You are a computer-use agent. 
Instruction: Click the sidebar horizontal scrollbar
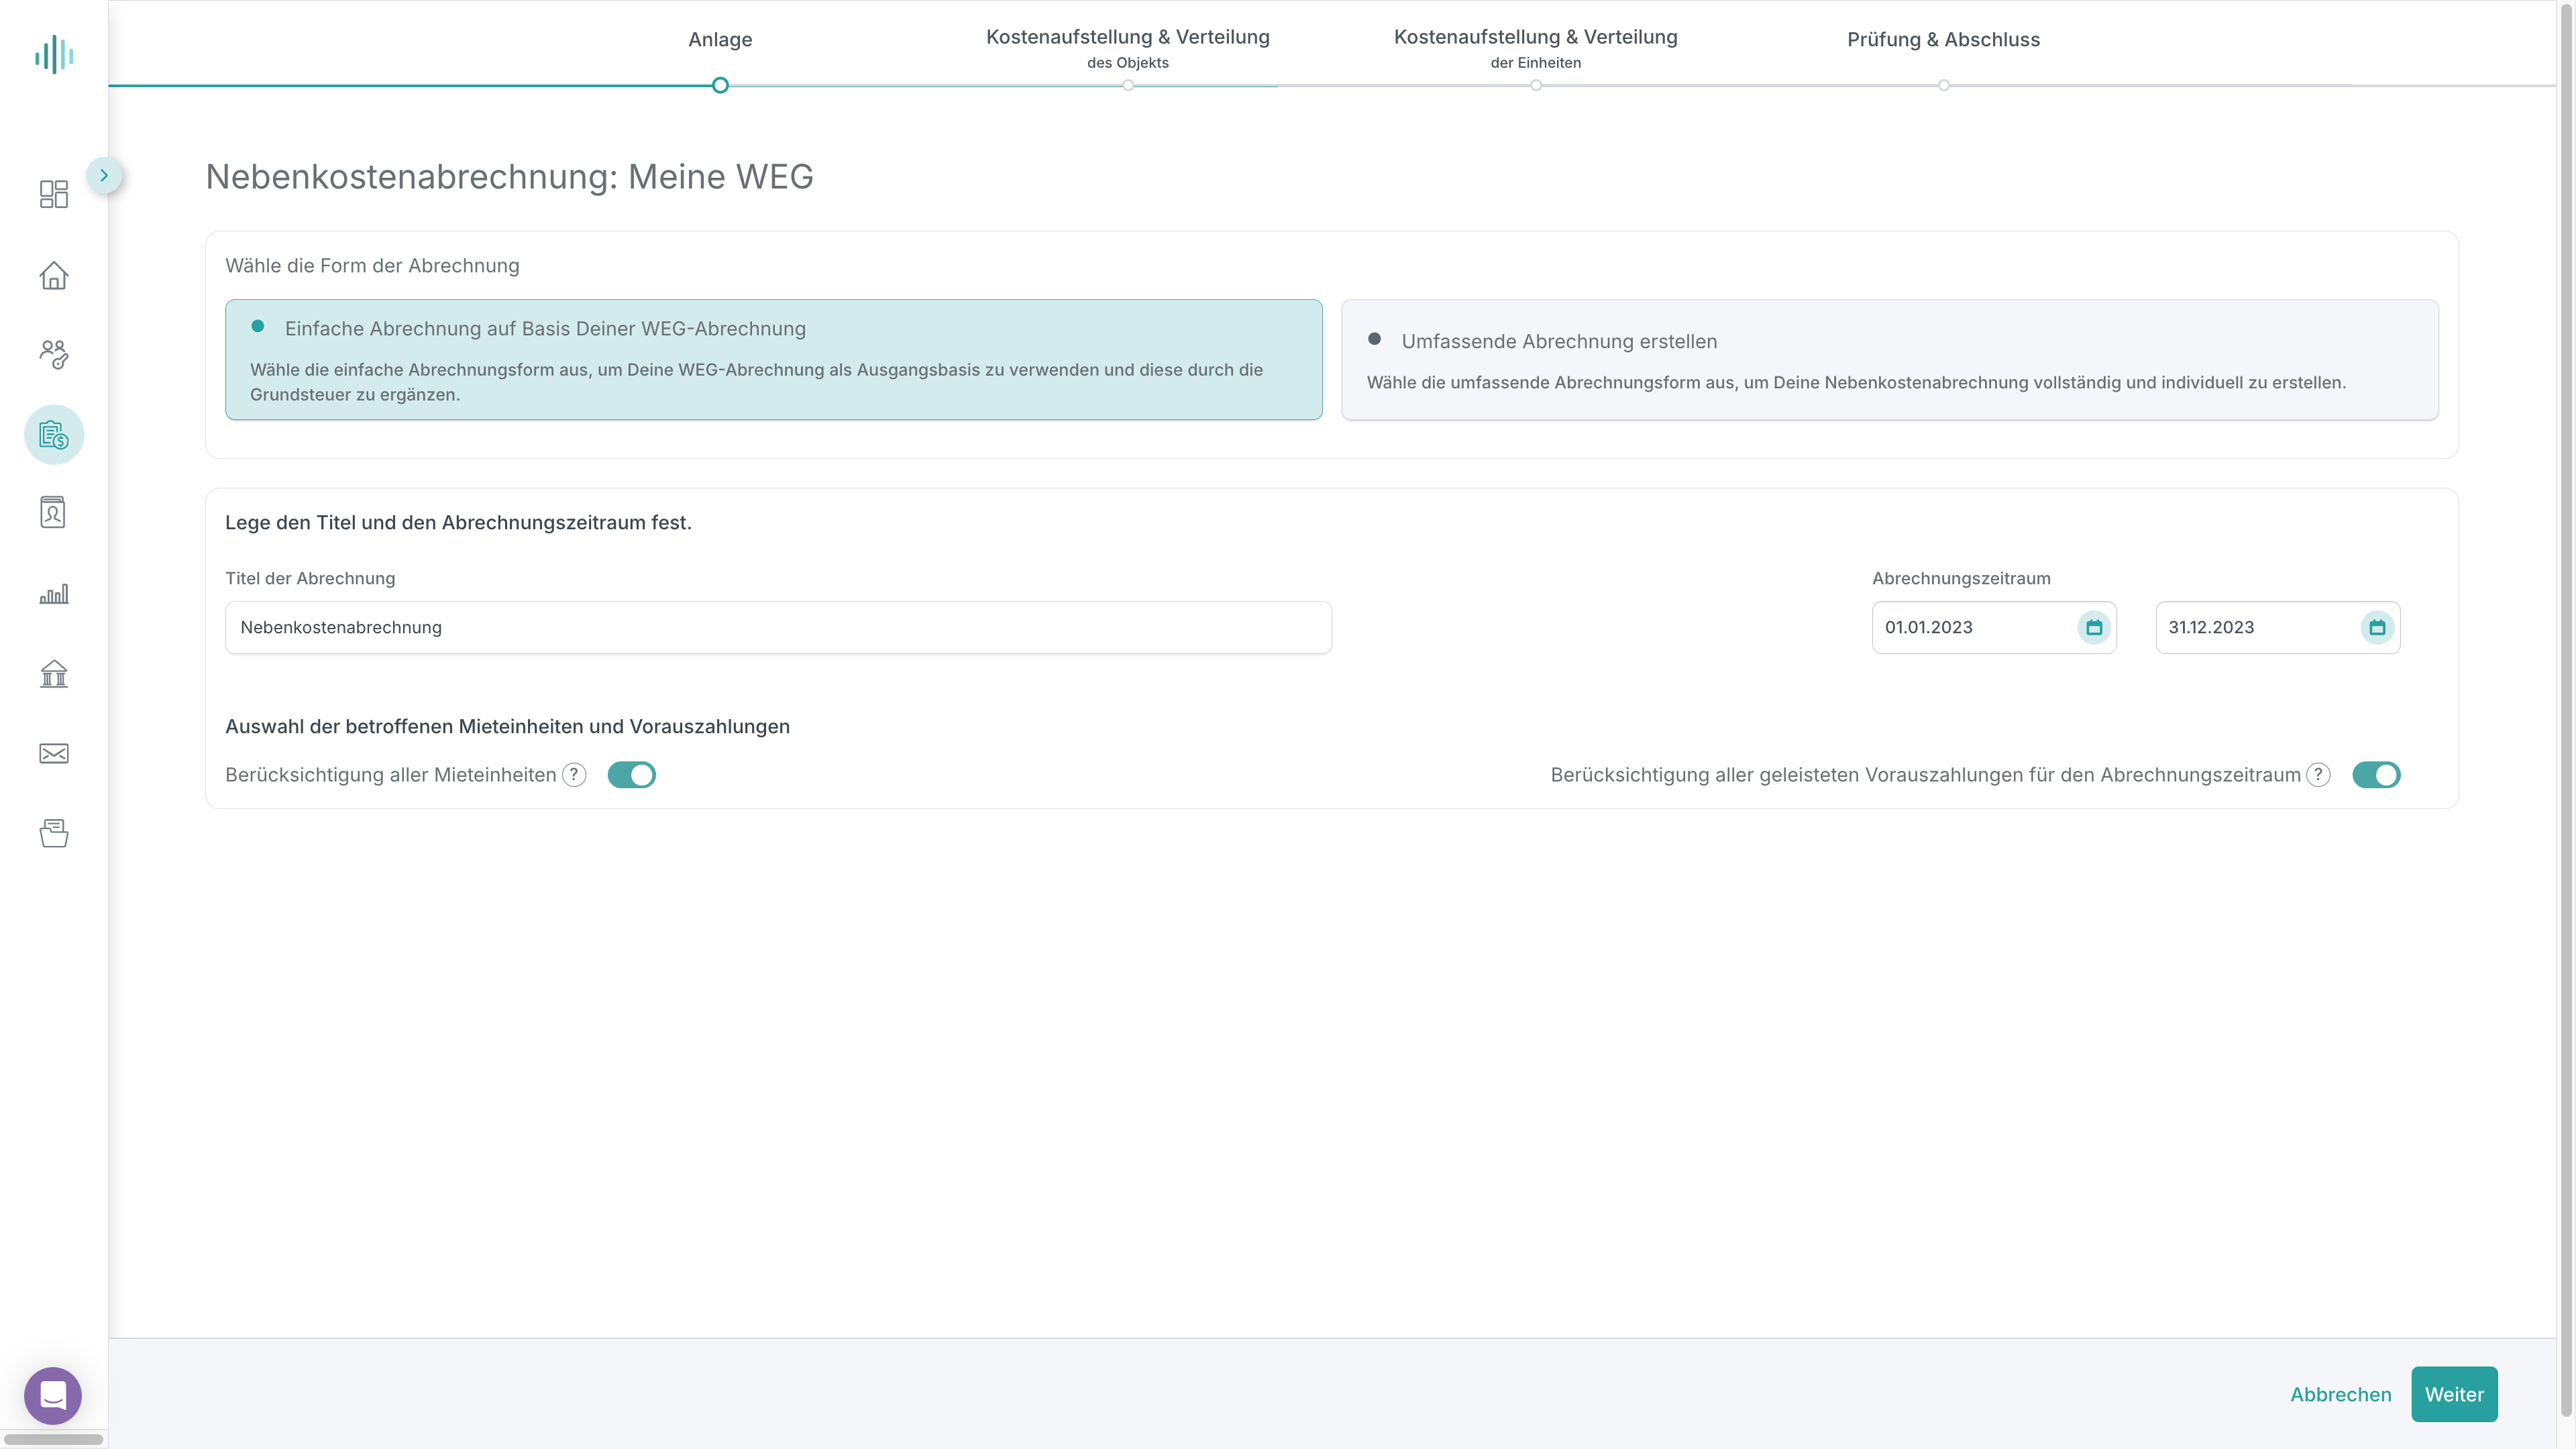tap(54, 1440)
